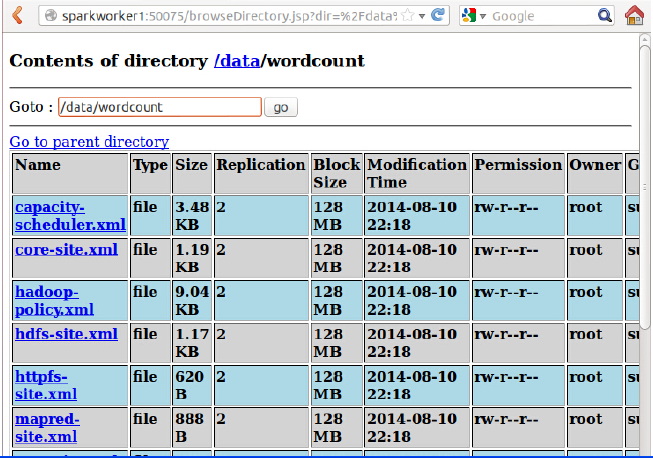Click the 3.48 KB size cell
The height and width of the screenshot is (458, 653).
[x=192, y=216]
